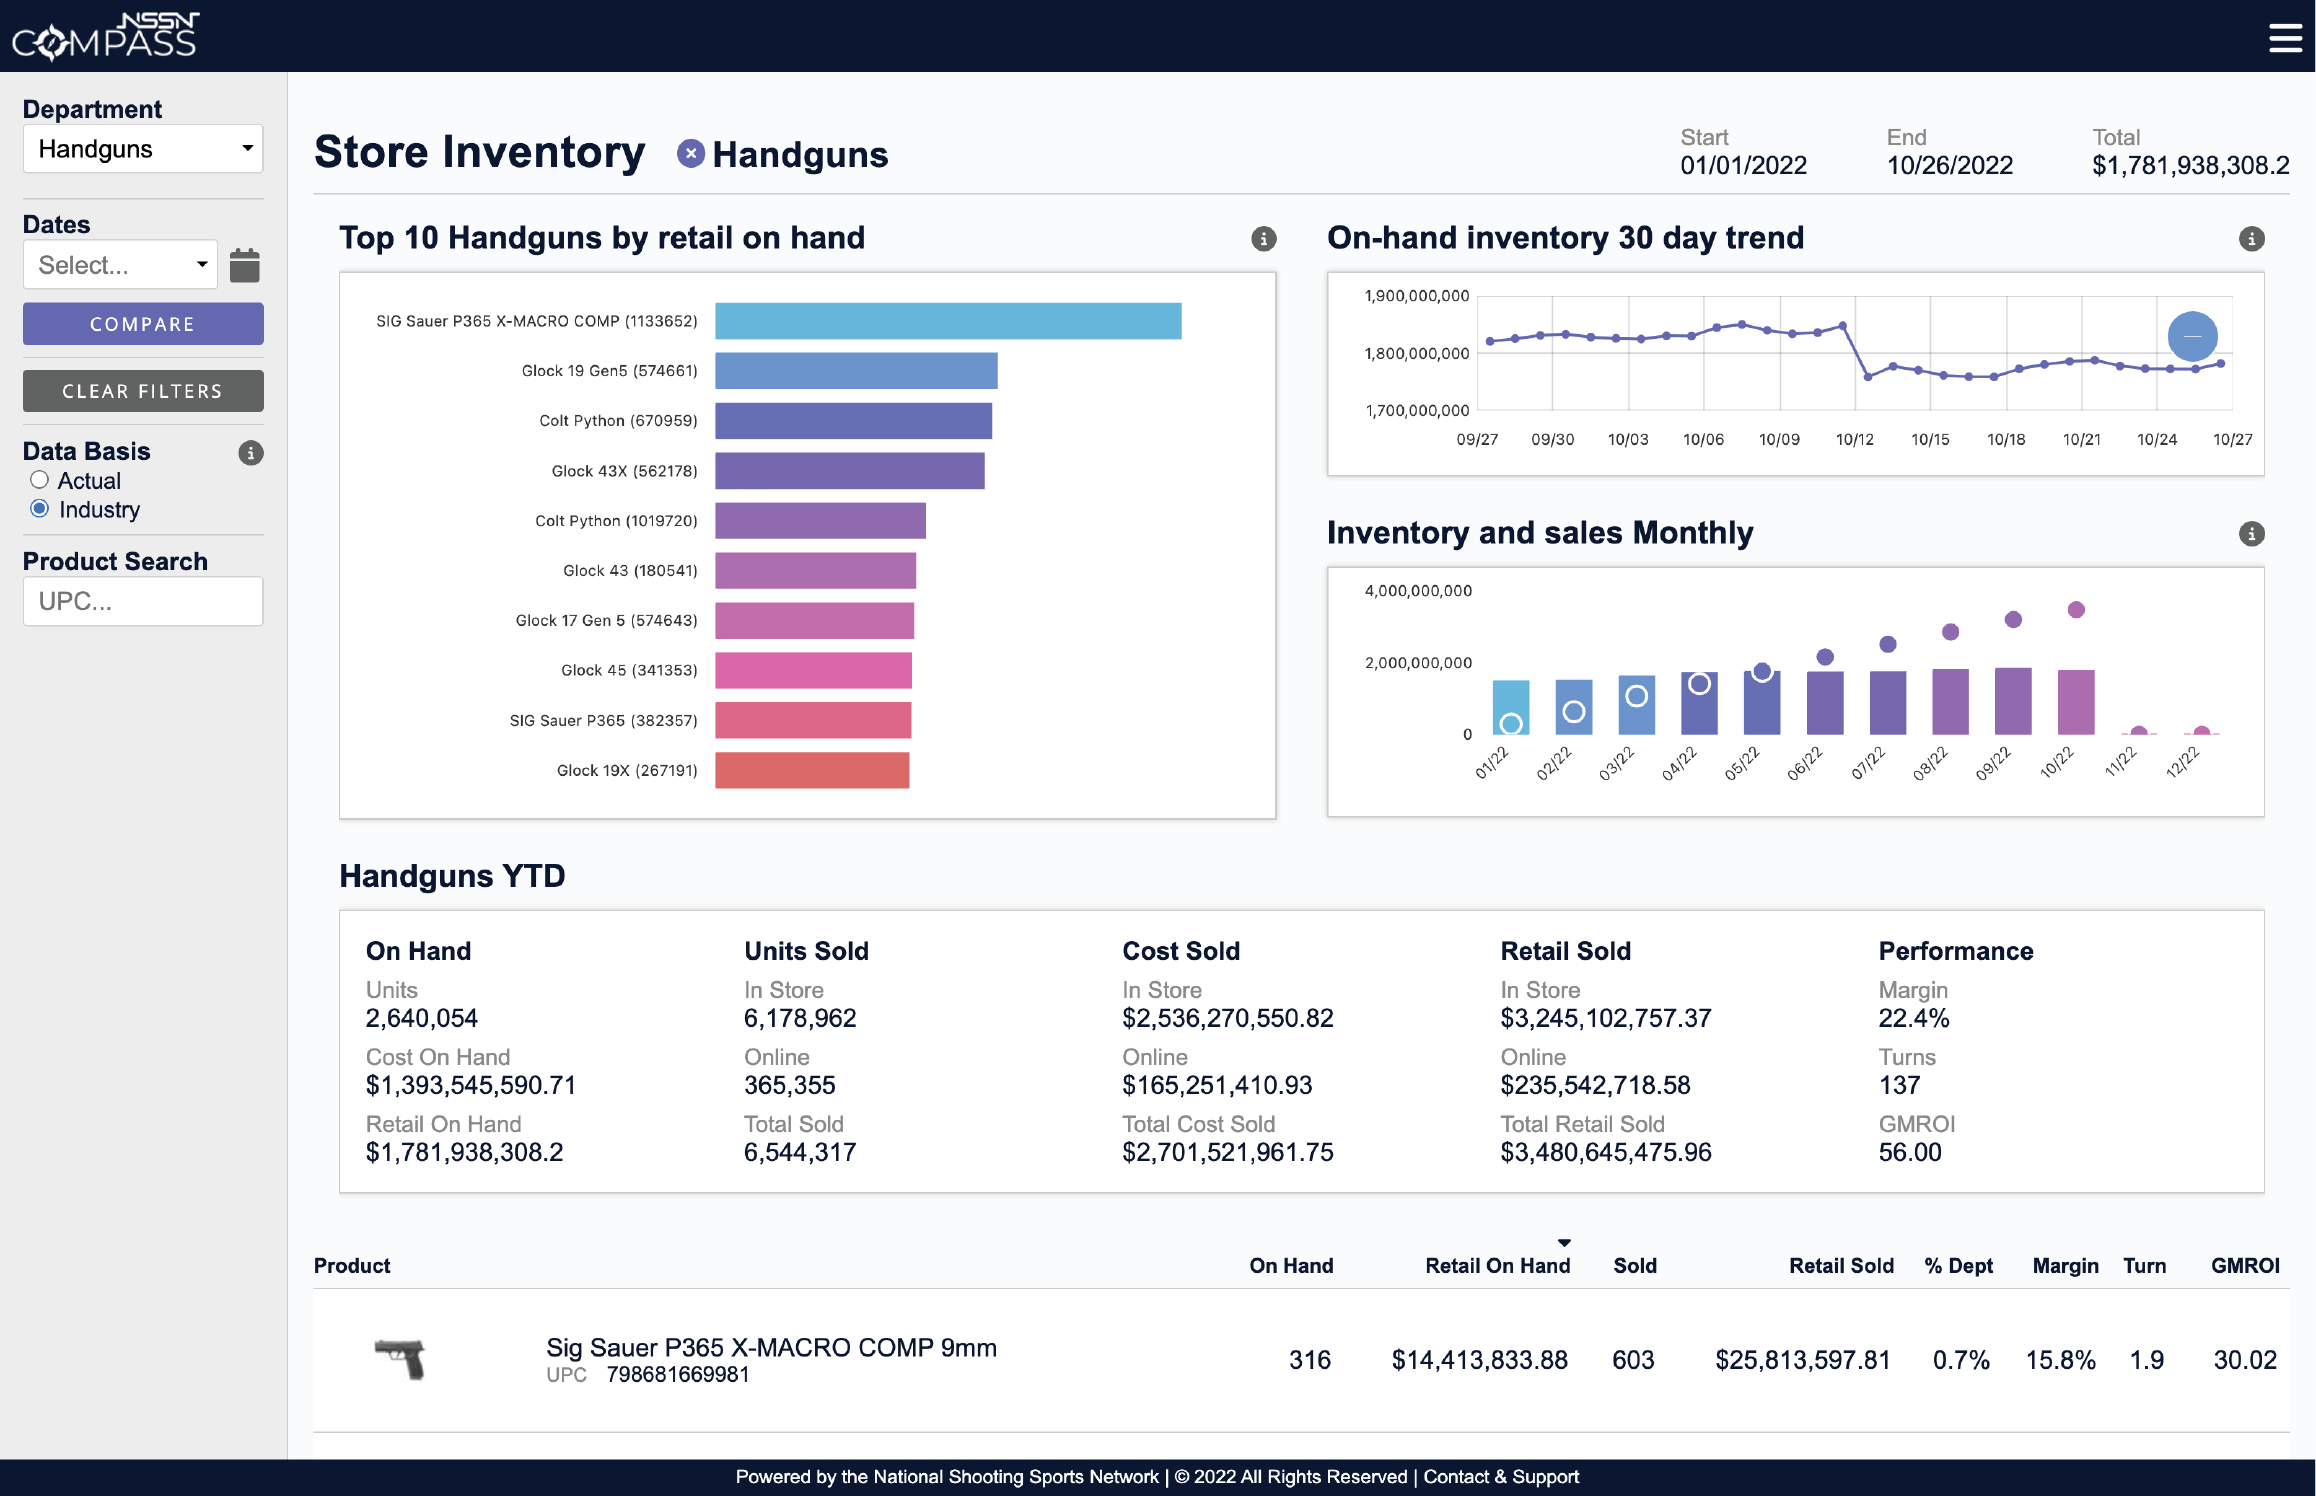This screenshot has width=2316, height=1496.
Task: Sort table by Retail Sold column
Action: [1841, 1266]
